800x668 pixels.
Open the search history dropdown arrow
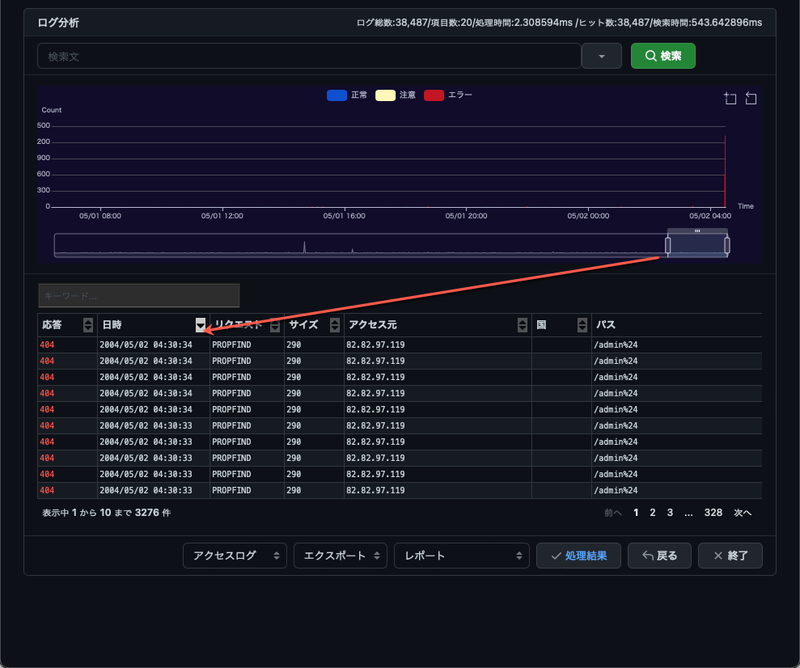pos(602,57)
